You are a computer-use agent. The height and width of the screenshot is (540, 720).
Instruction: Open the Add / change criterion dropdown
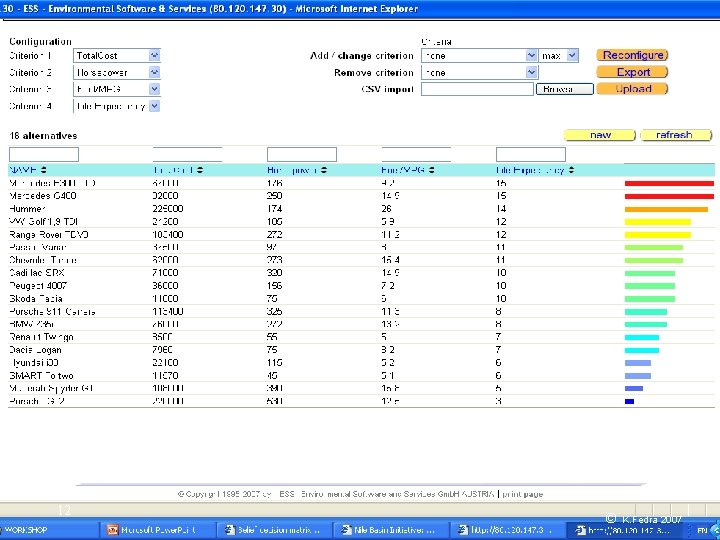click(x=479, y=56)
